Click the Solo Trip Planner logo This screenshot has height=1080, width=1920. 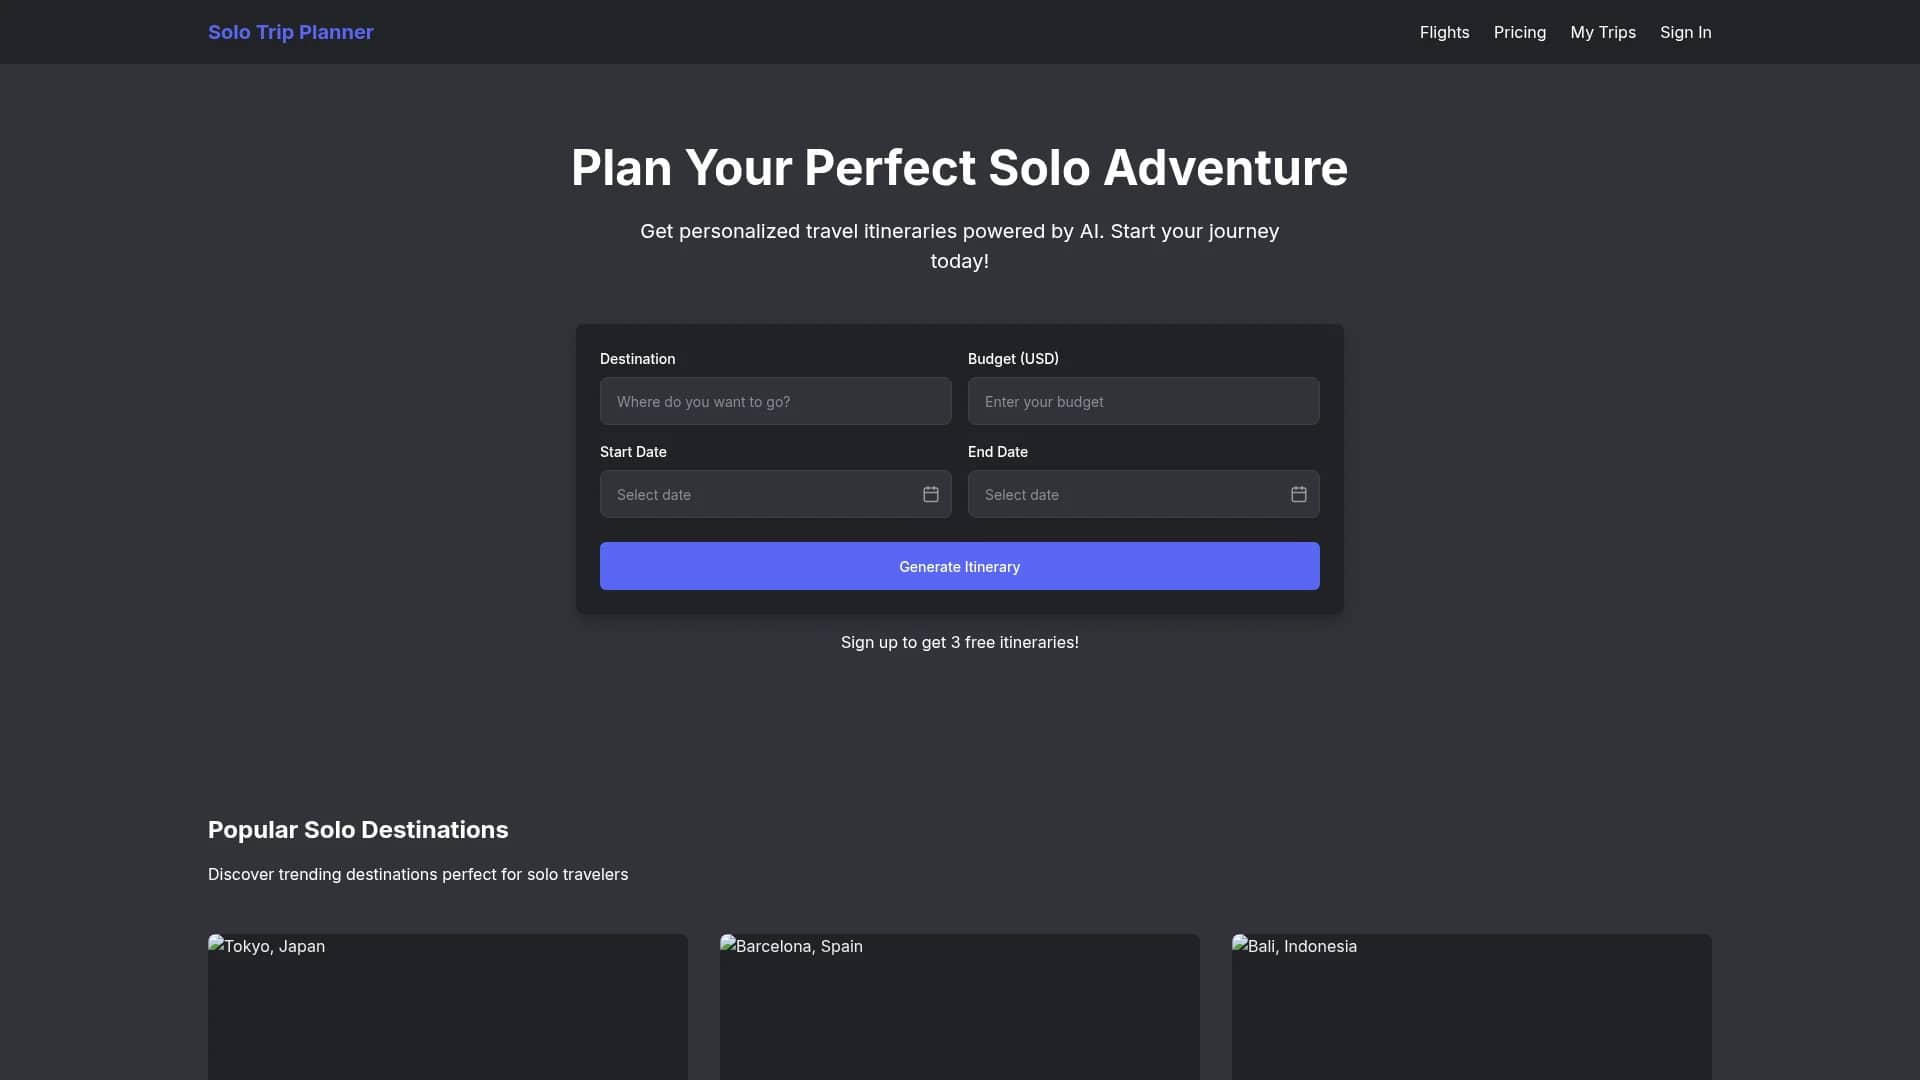[290, 32]
